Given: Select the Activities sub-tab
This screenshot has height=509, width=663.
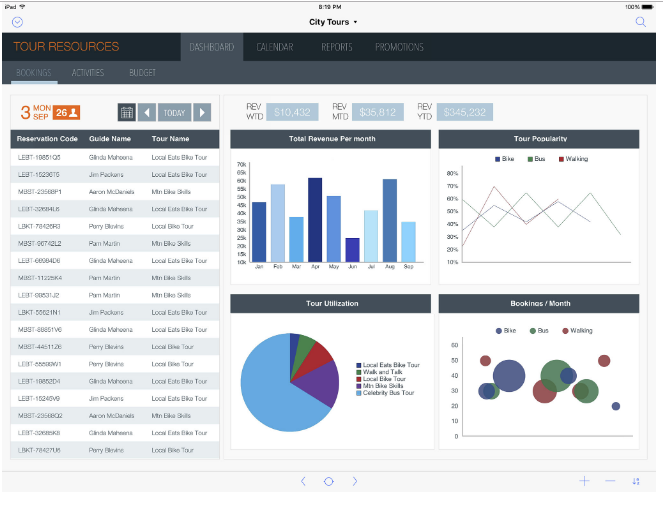Looking at the screenshot, I should (x=88, y=73).
